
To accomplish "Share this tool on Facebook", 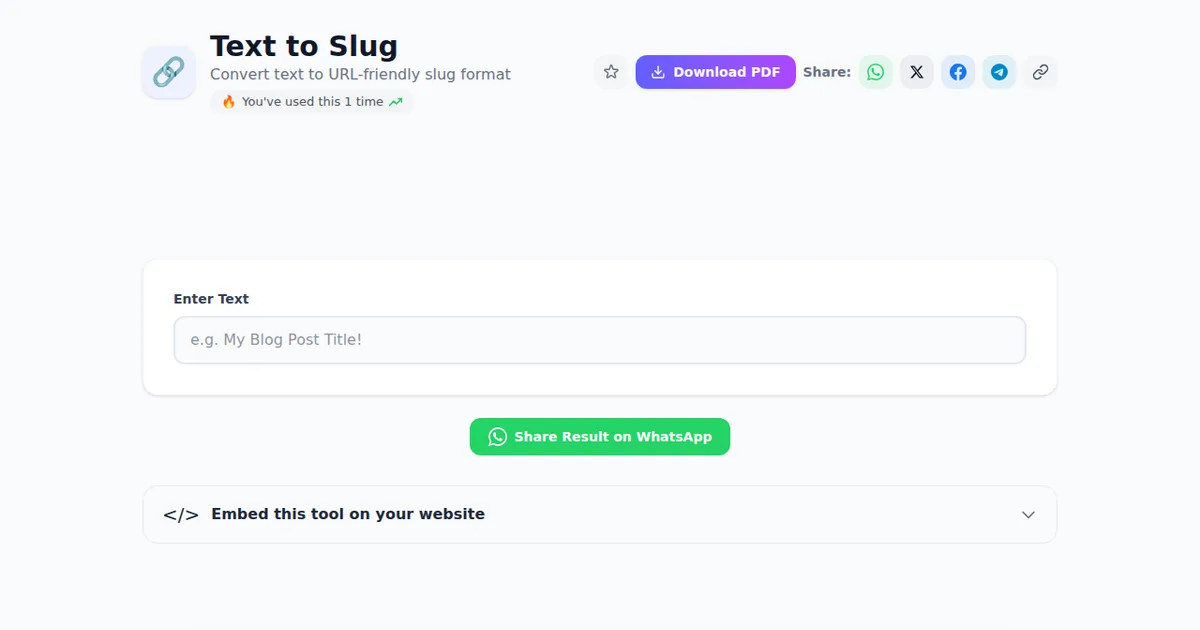I will coord(958,72).
